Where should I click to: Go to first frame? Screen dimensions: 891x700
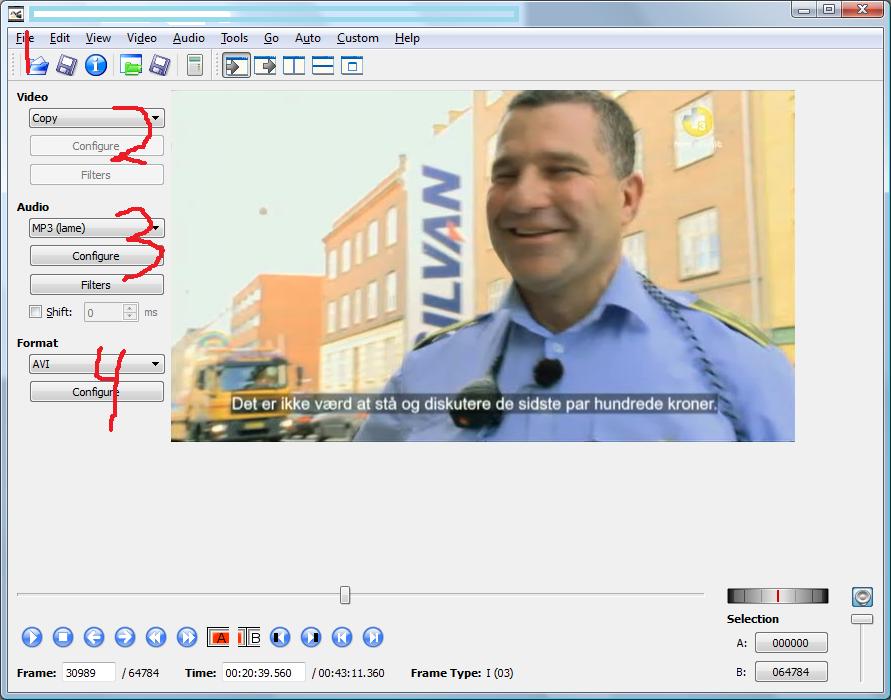[342, 637]
